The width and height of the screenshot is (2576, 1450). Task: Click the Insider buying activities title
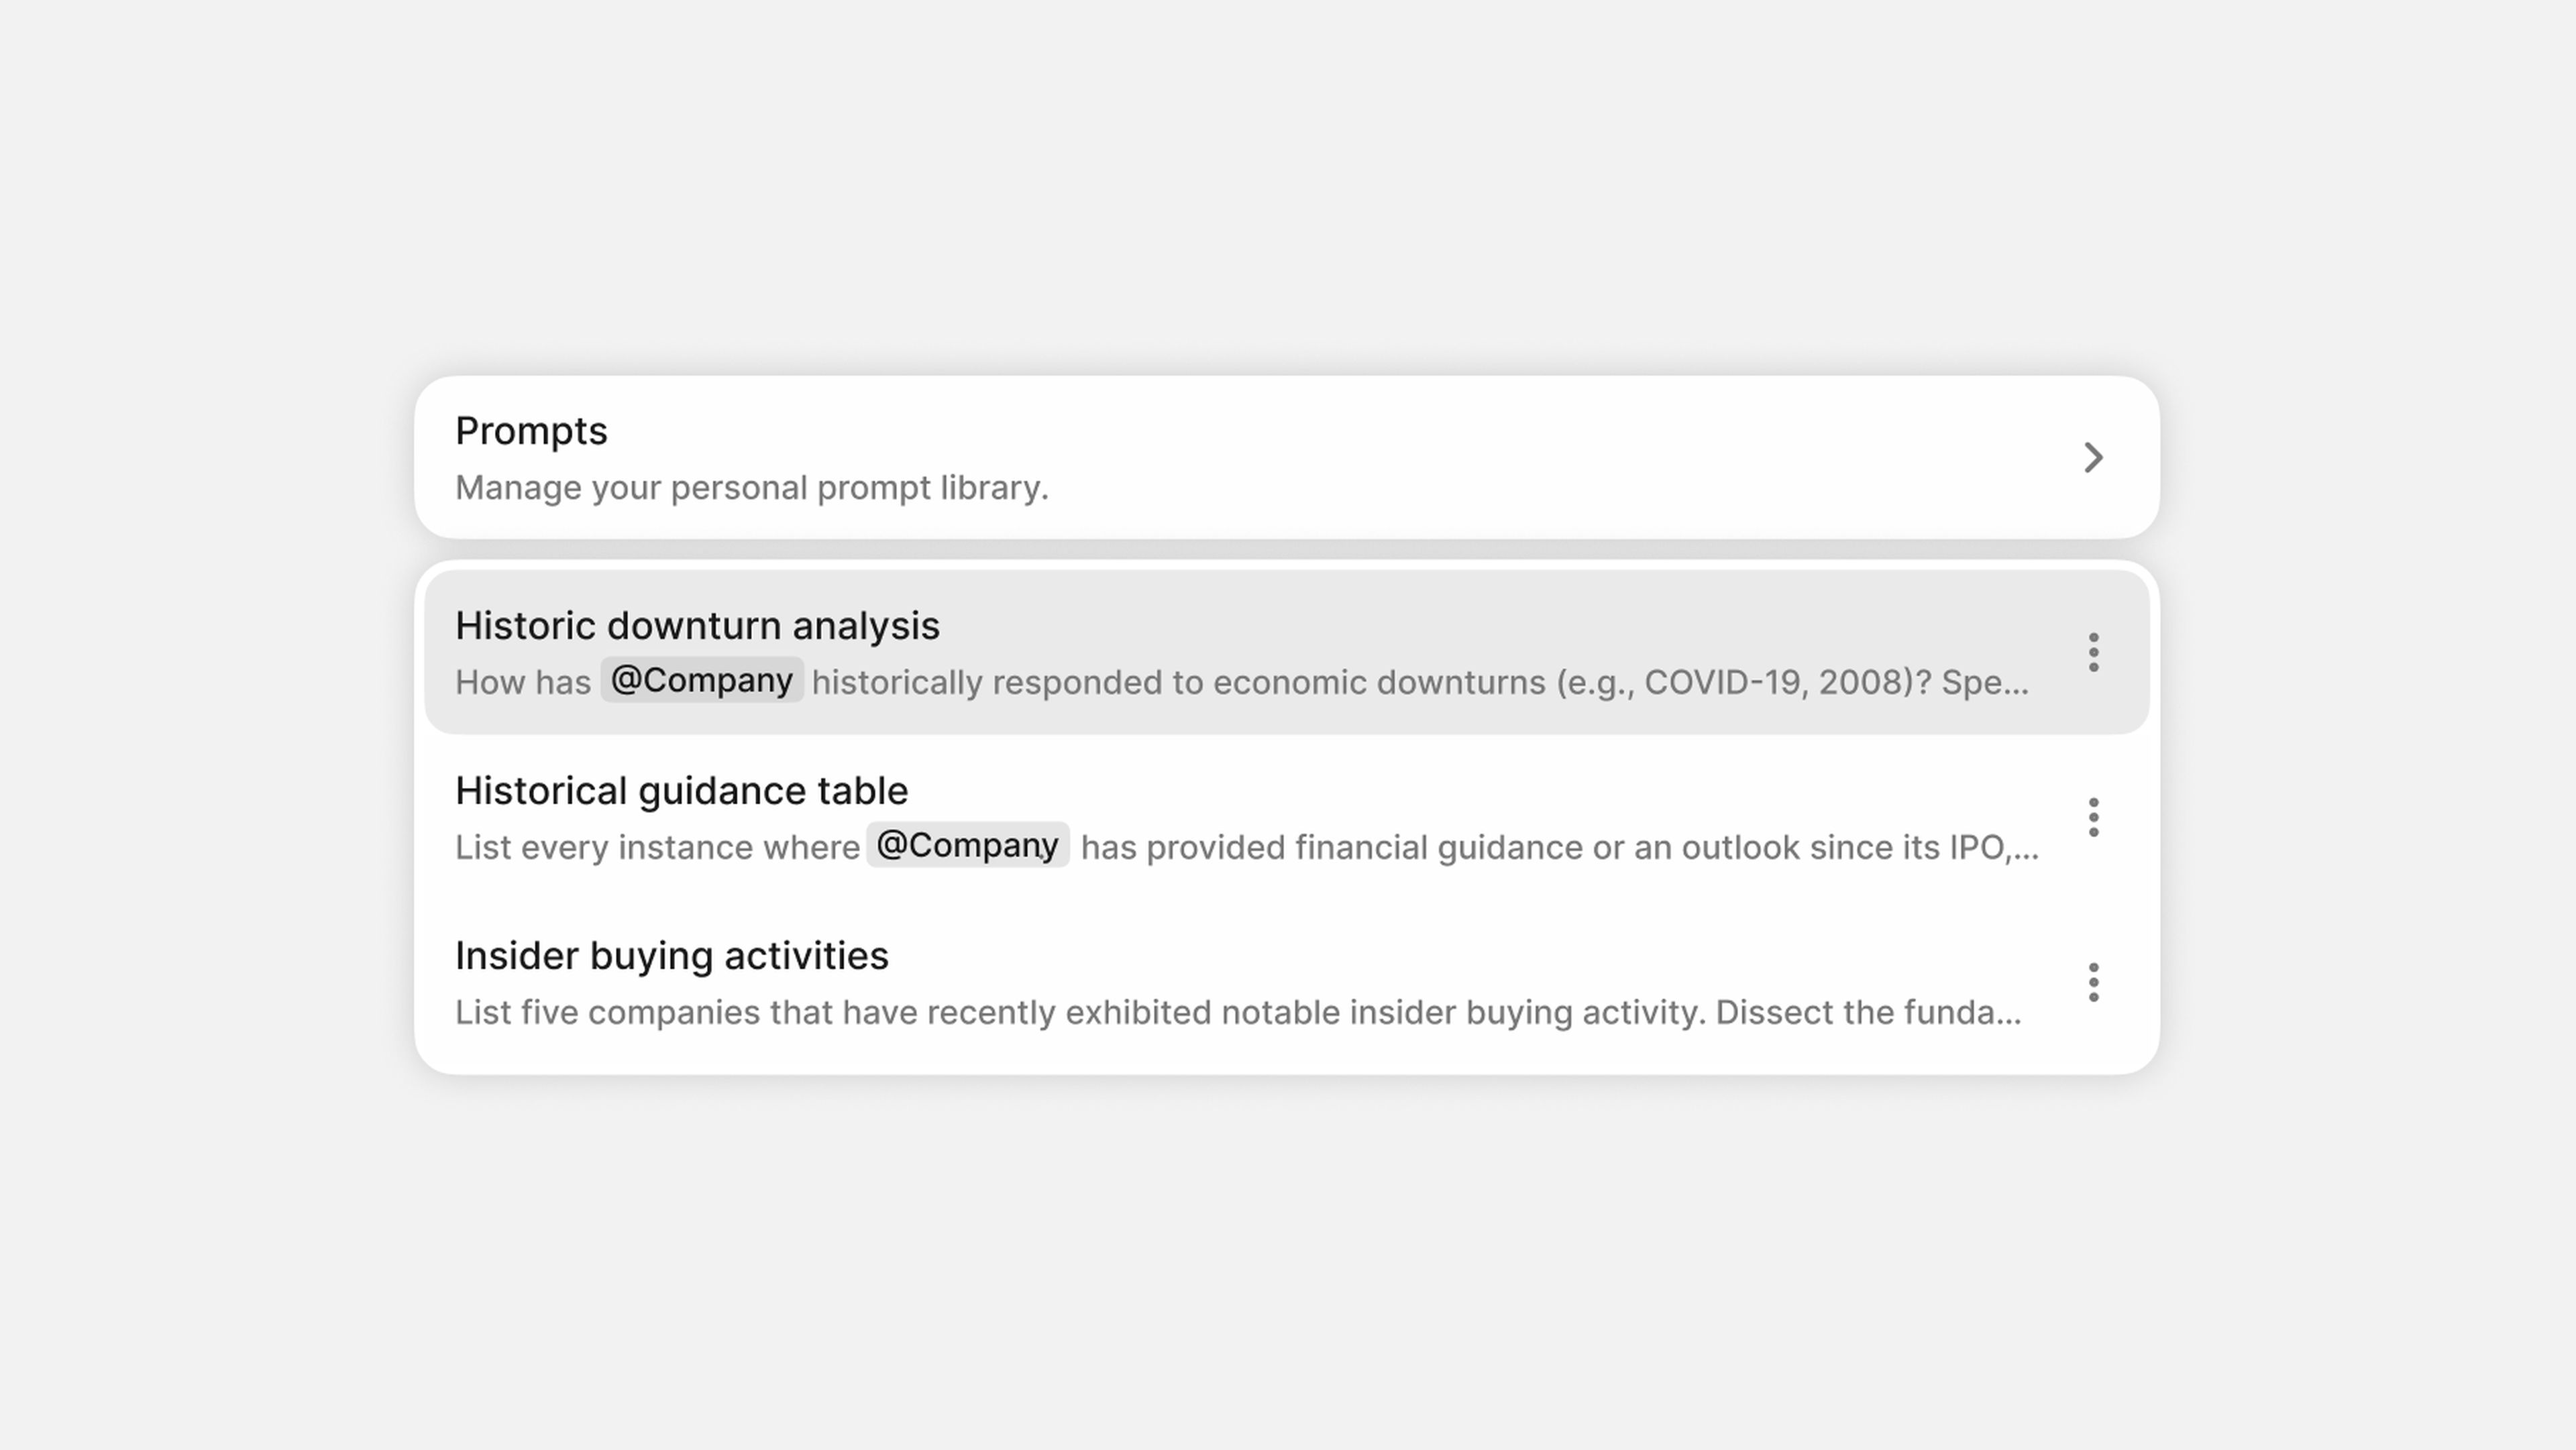pos(671,955)
